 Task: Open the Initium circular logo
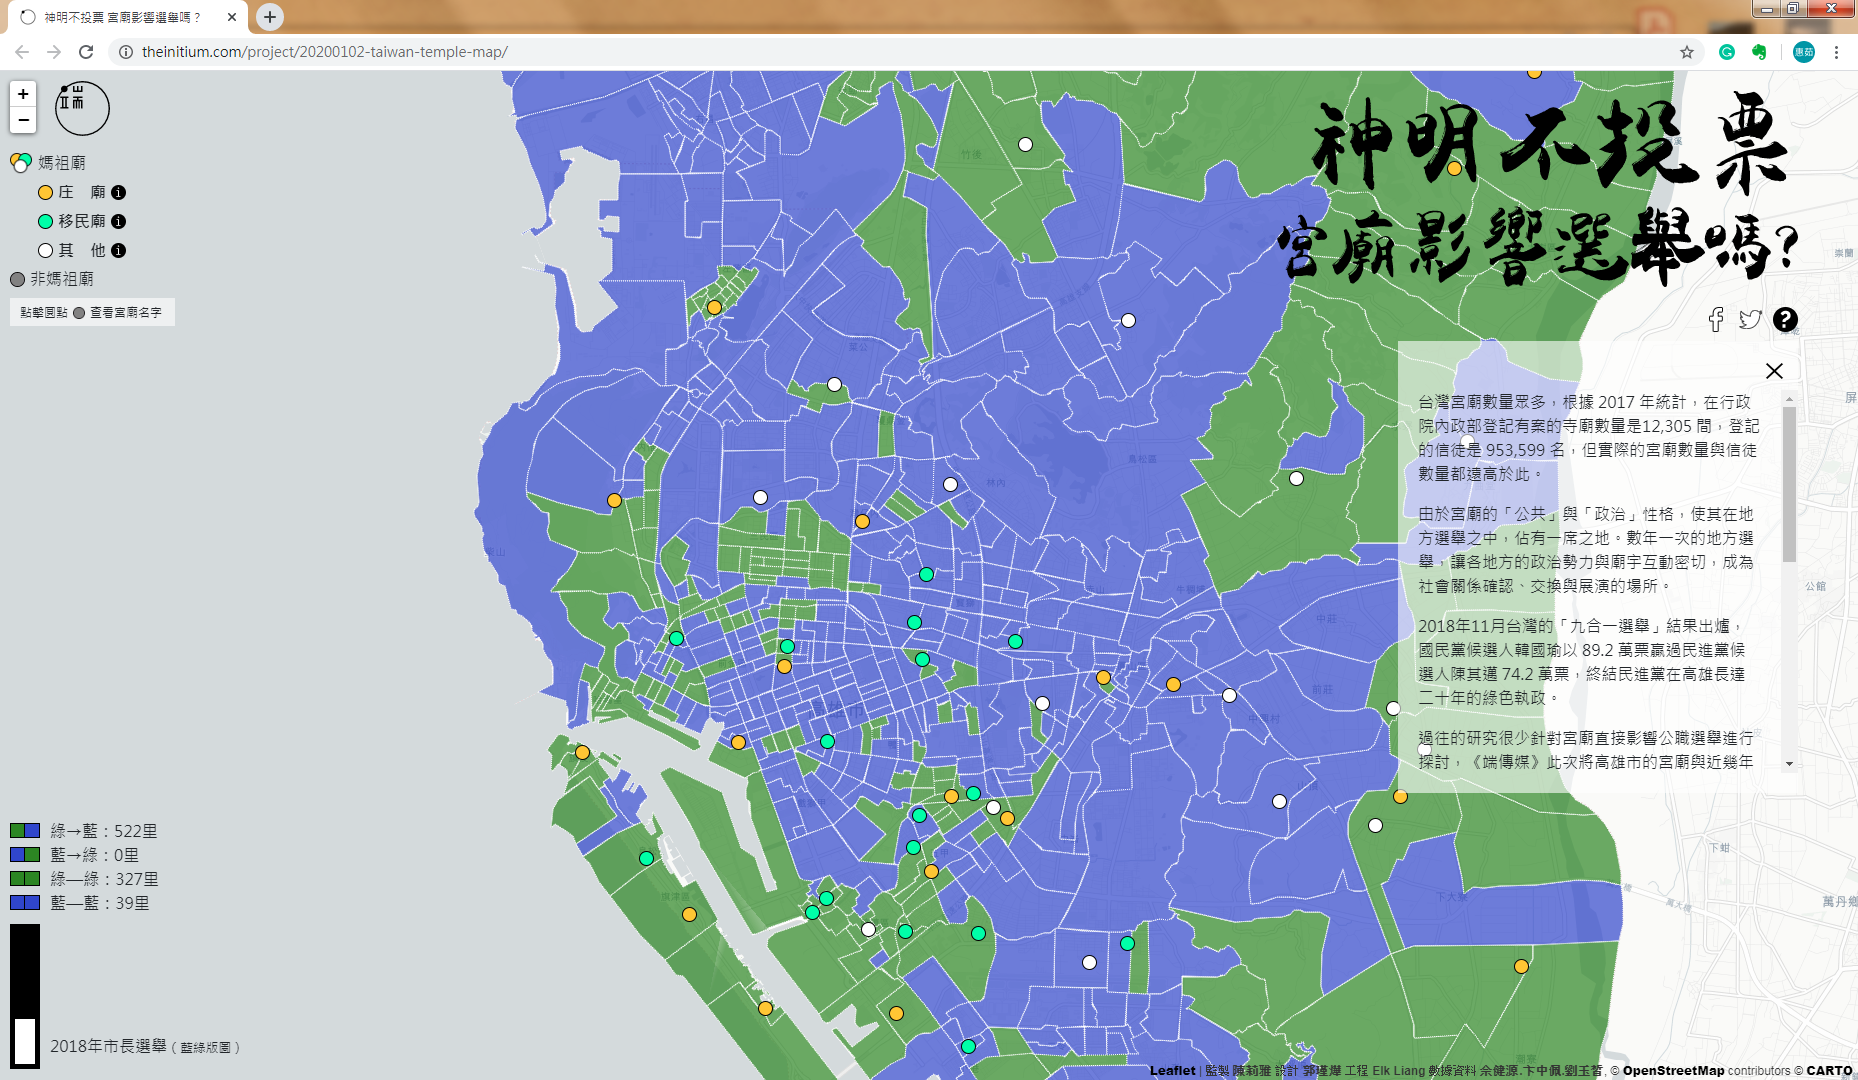pos(82,108)
